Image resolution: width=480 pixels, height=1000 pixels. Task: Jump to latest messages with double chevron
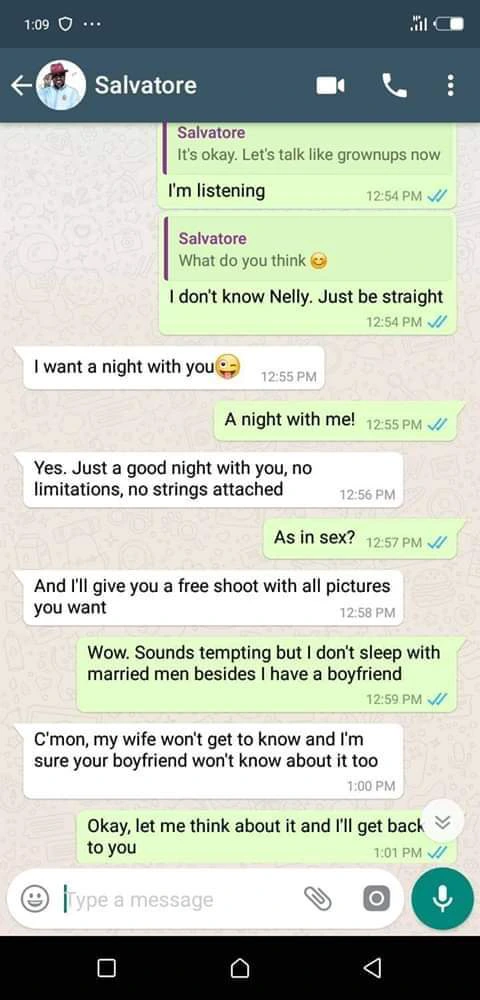coord(442,823)
